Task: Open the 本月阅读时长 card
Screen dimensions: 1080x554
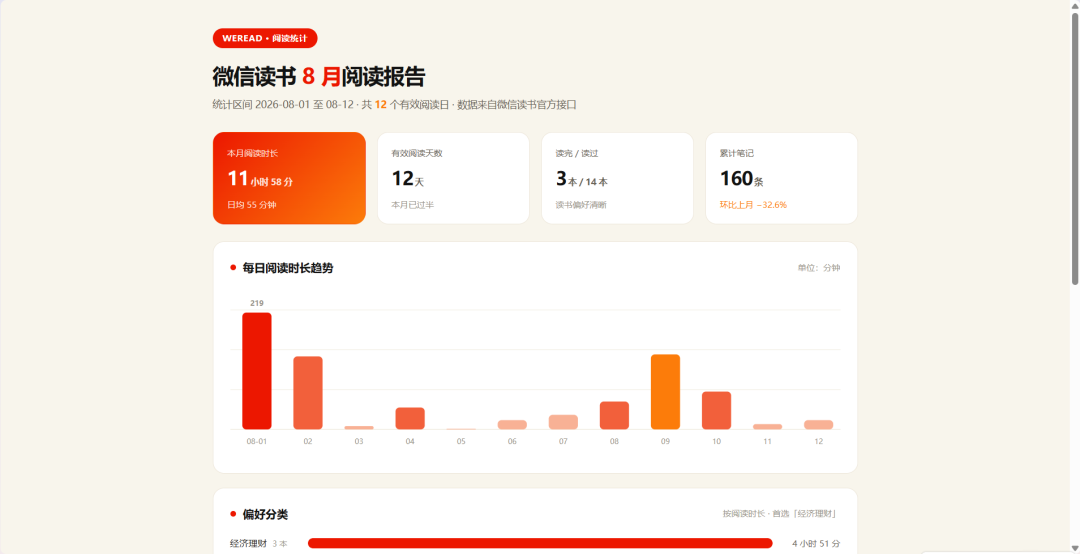Action: coord(289,178)
